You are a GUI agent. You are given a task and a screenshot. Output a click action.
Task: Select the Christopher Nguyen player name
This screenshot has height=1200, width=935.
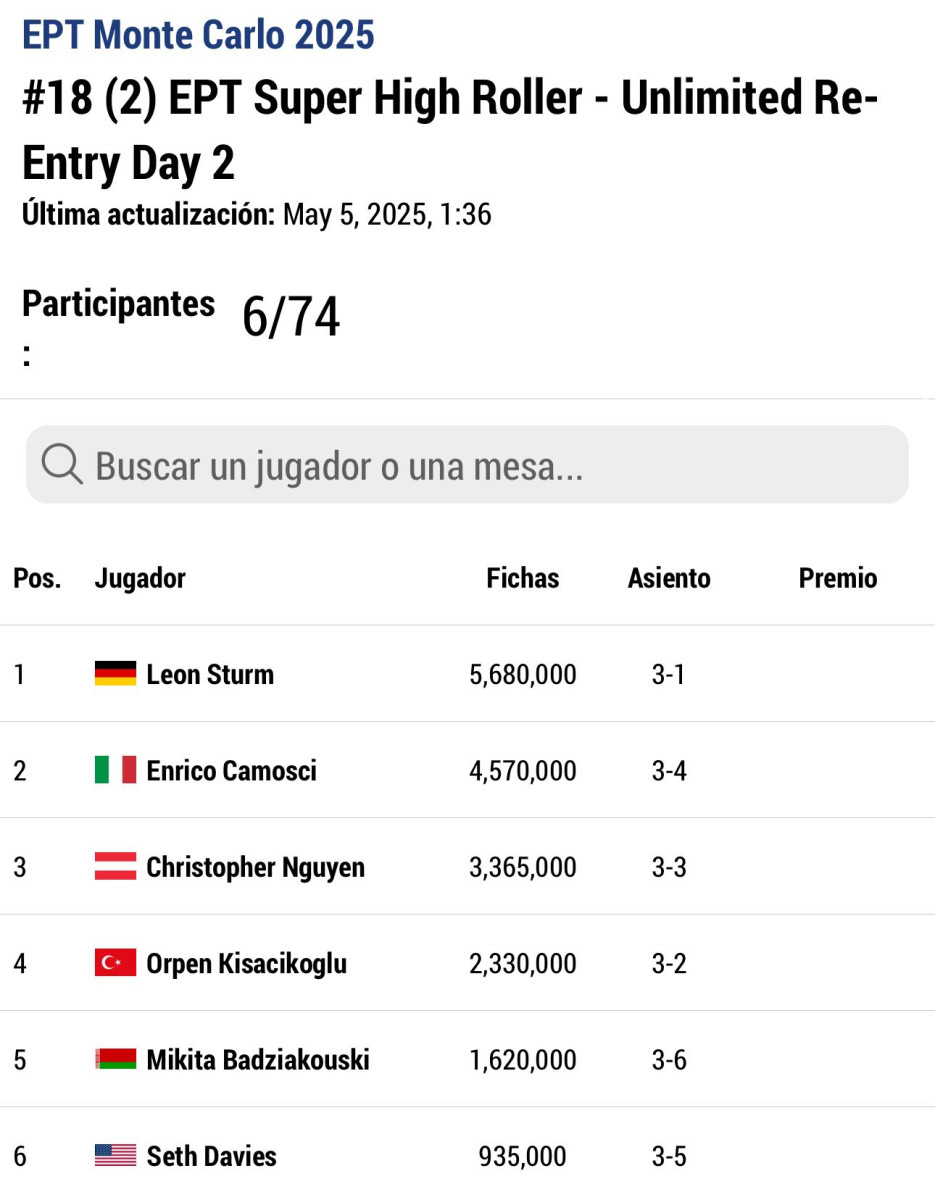[x=256, y=867]
